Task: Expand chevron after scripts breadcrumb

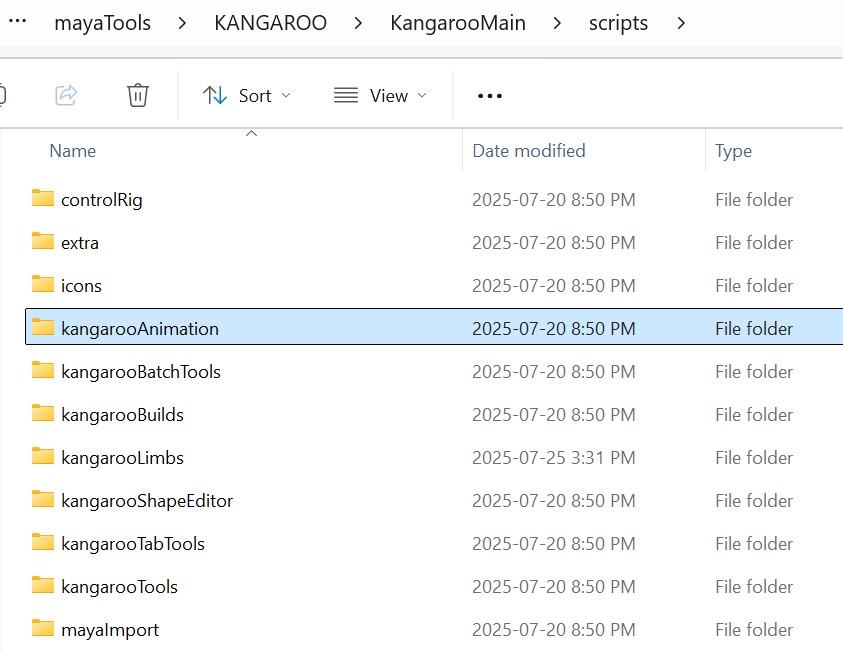Action: click(681, 23)
